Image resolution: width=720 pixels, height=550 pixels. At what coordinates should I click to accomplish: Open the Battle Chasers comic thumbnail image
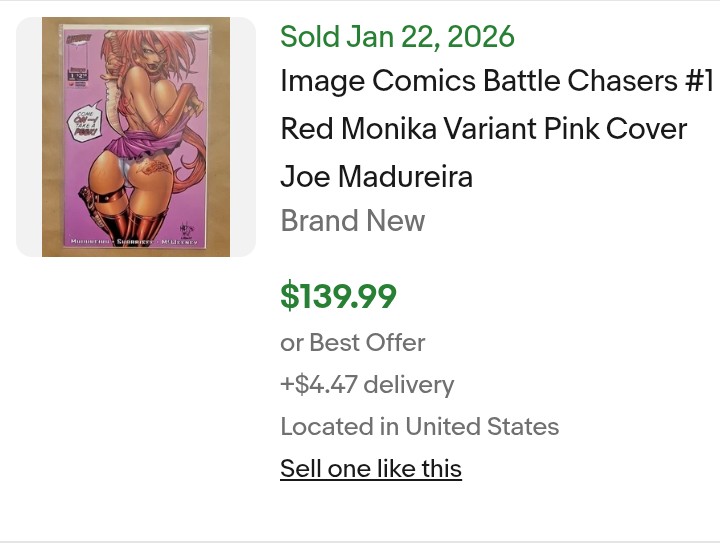click(136, 136)
